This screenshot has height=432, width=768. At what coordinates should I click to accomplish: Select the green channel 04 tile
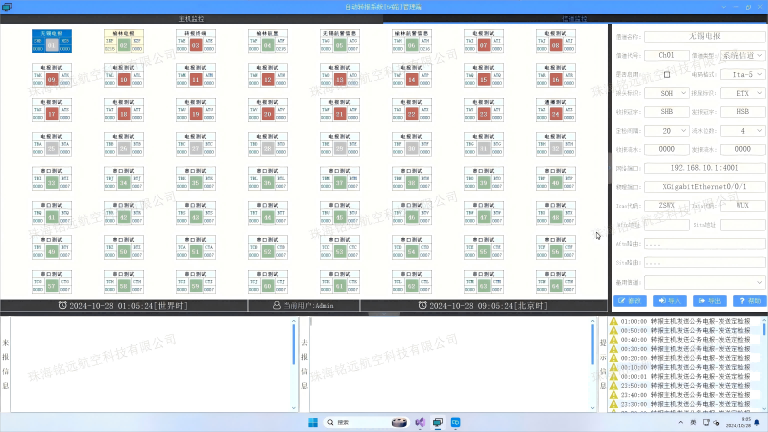pos(268,41)
